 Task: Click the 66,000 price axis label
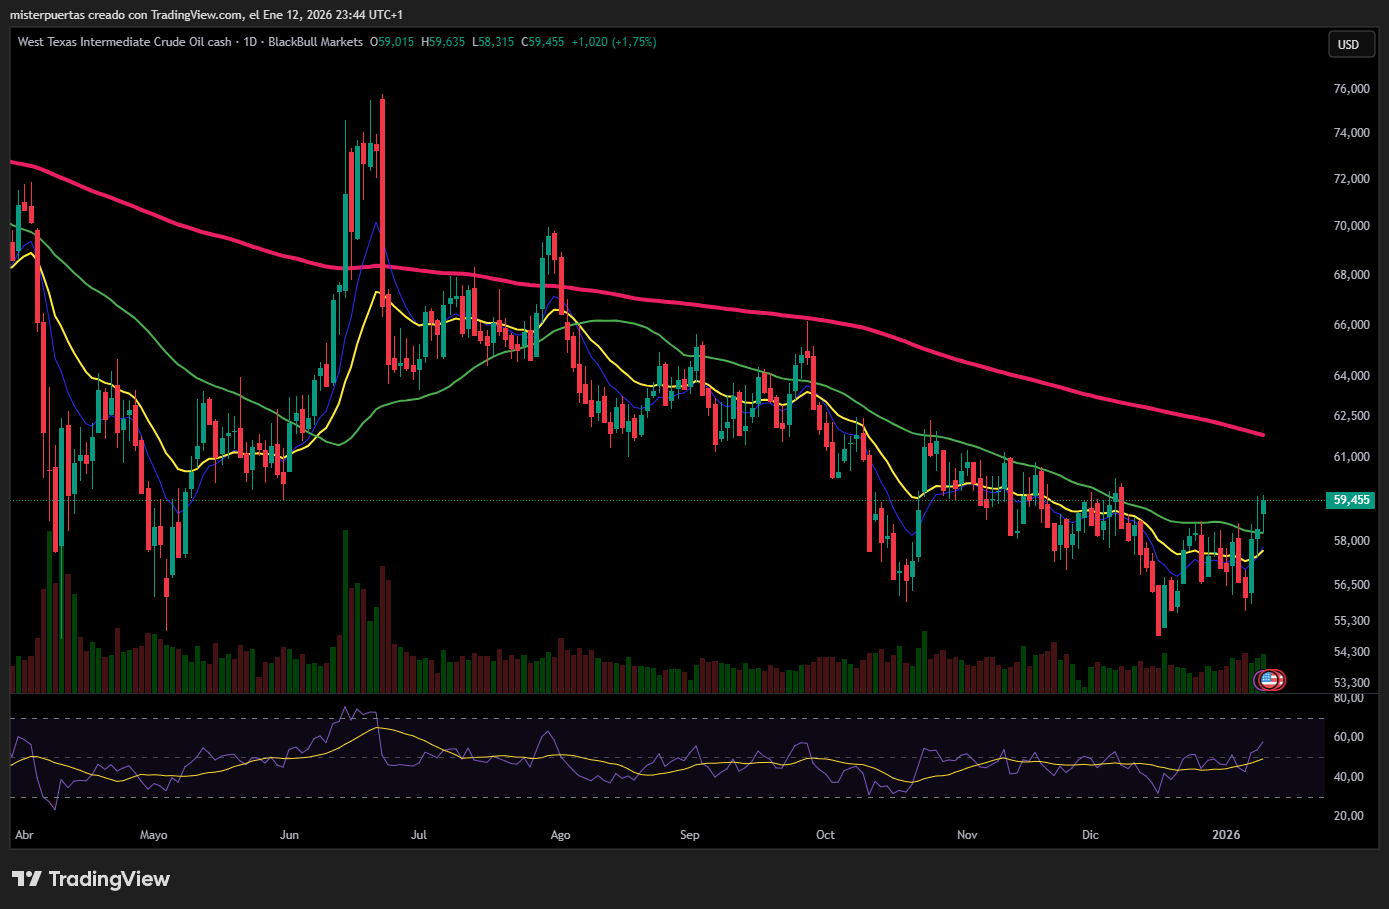pyautogui.click(x=1352, y=325)
